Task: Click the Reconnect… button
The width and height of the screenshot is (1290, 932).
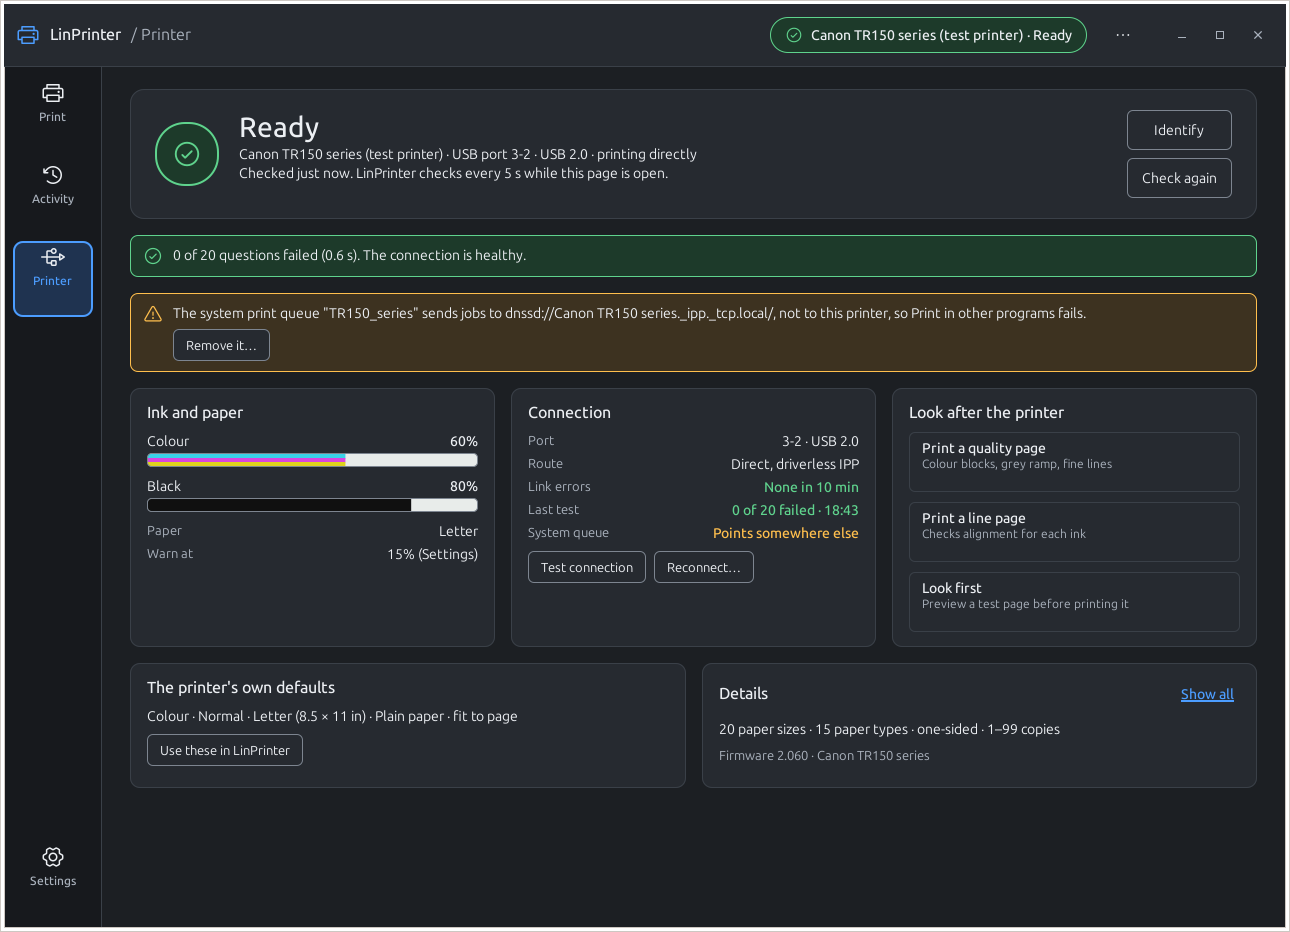Action: (704, 567)
